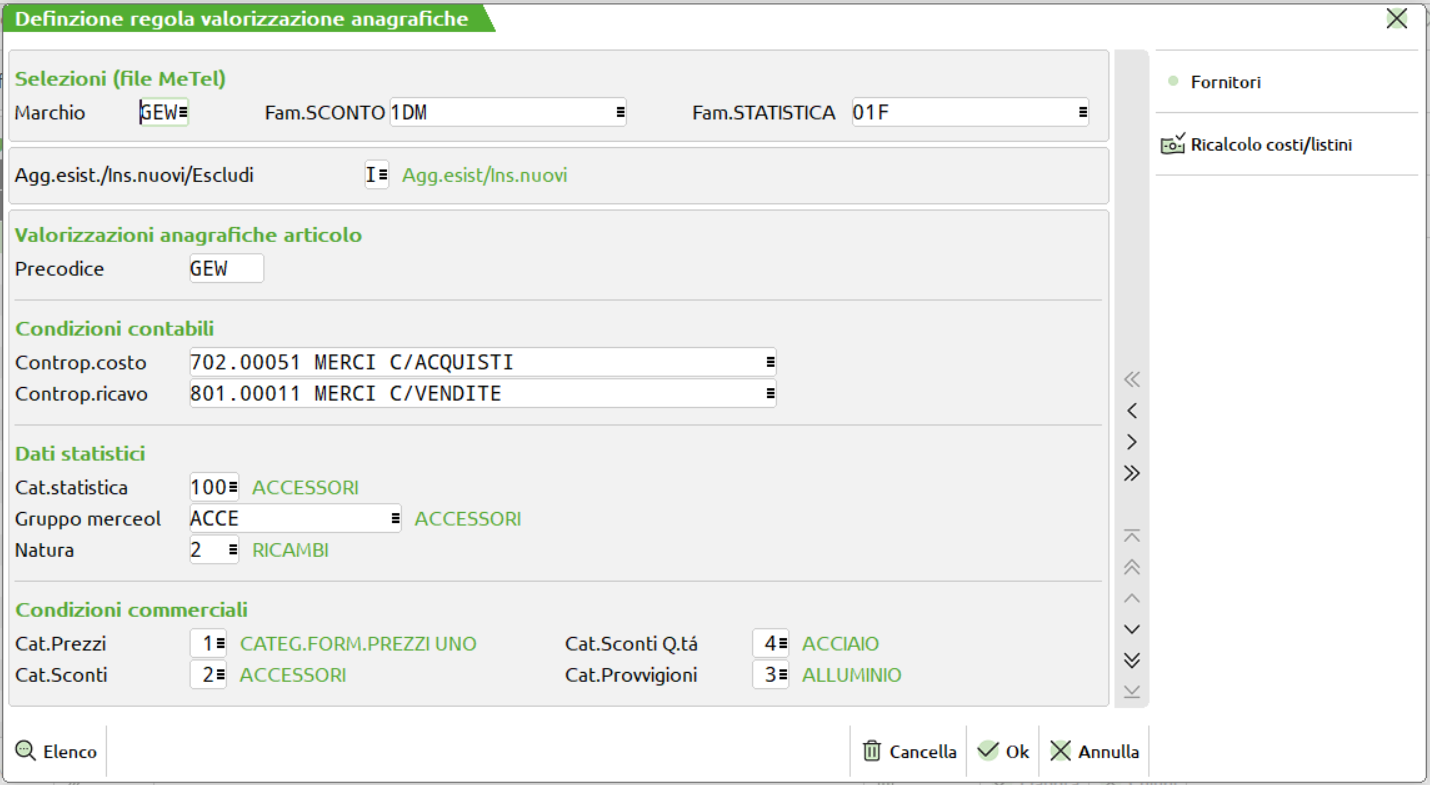Expand the Controp.costo account list
This screenshot has width=1430, height=785.
[770, 362]
